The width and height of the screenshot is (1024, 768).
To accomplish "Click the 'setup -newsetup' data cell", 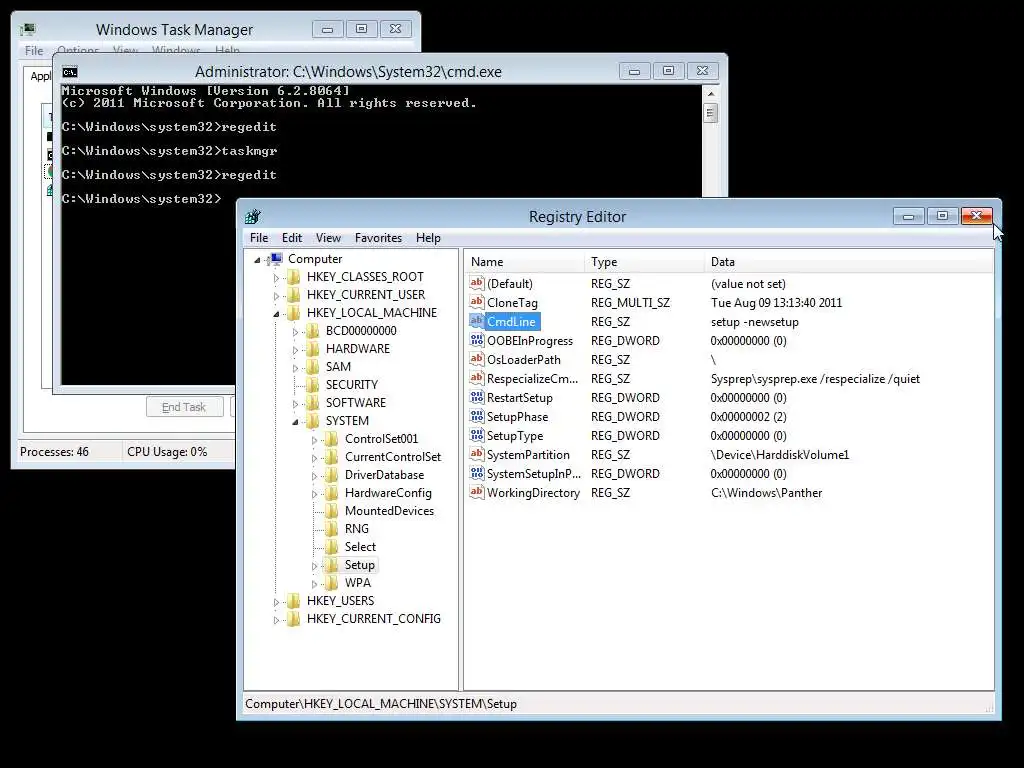I will pyautogui.click(x=754, y=321).
